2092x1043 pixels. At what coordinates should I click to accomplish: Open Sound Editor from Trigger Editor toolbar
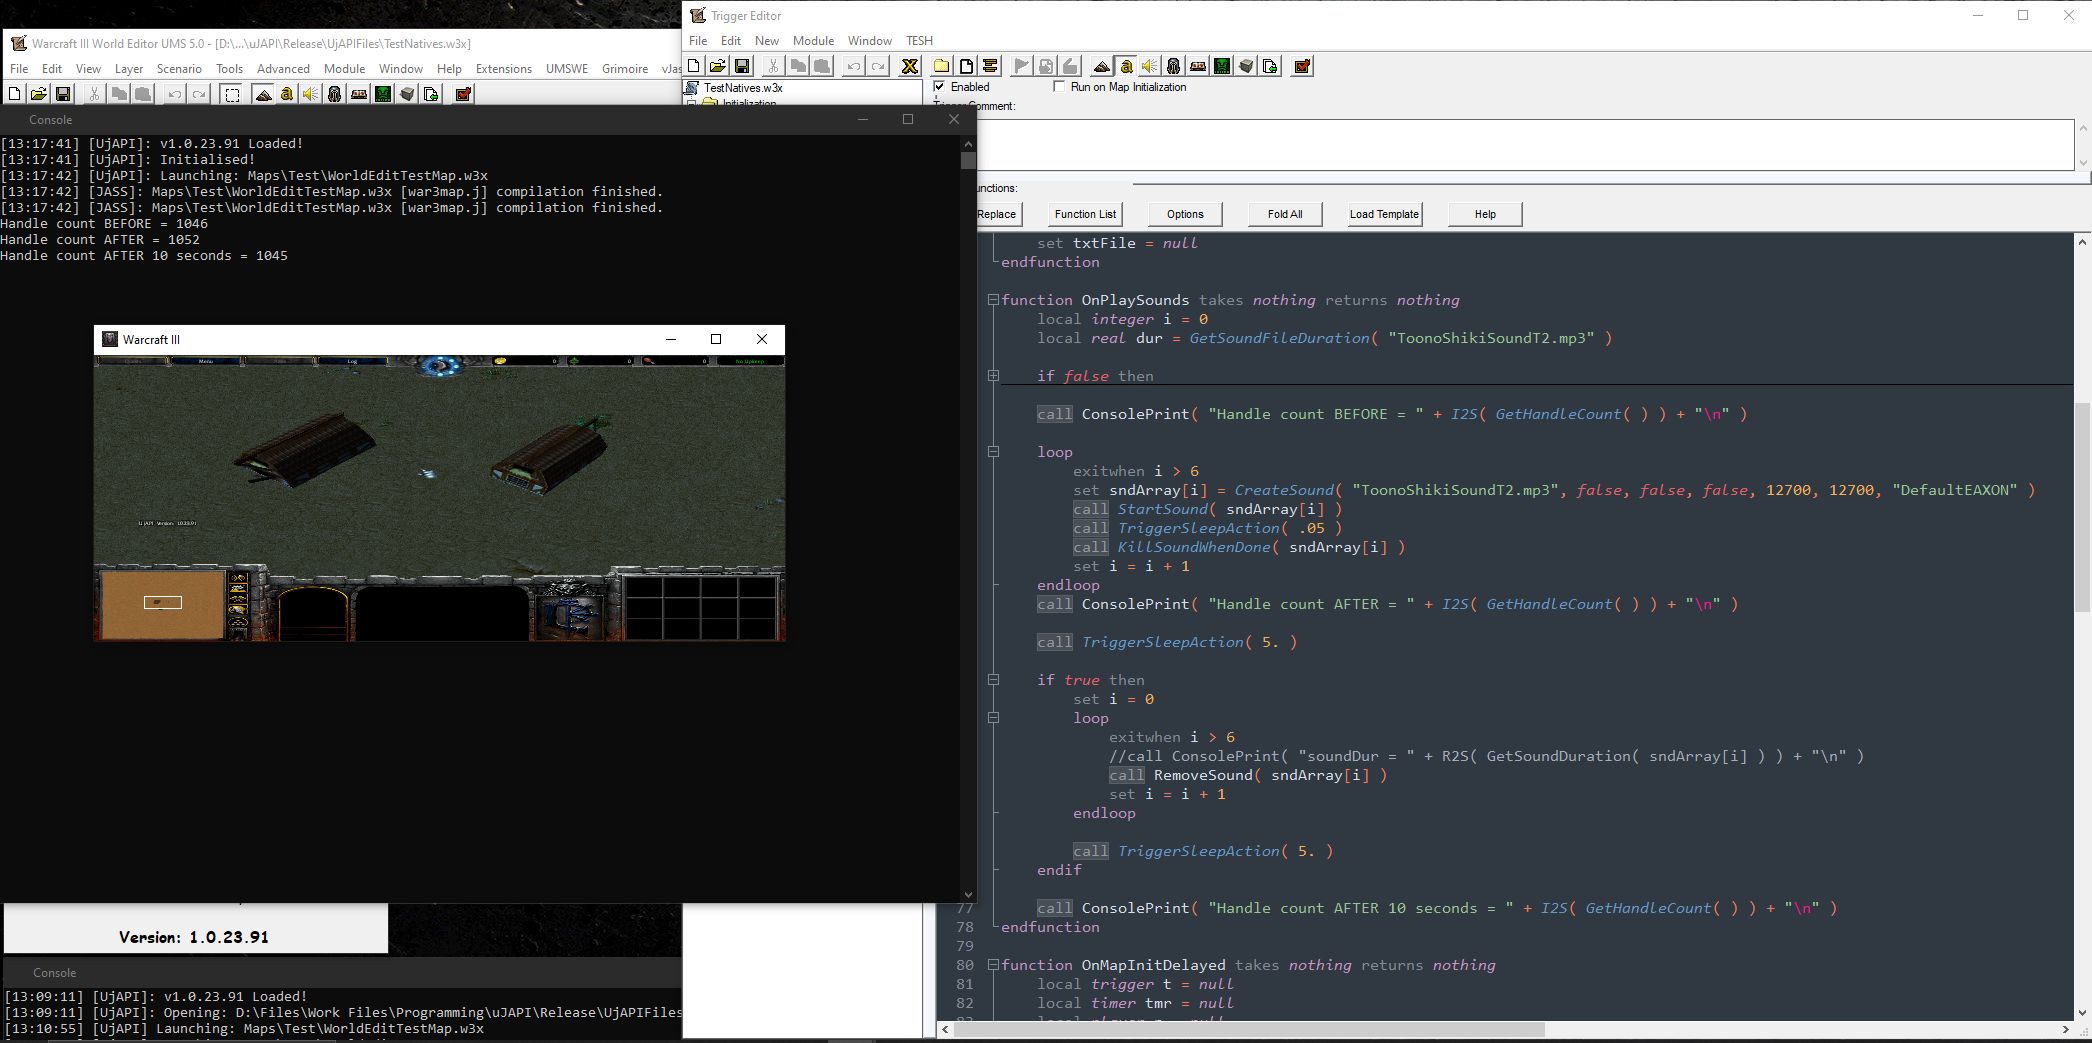(1150, 66)
